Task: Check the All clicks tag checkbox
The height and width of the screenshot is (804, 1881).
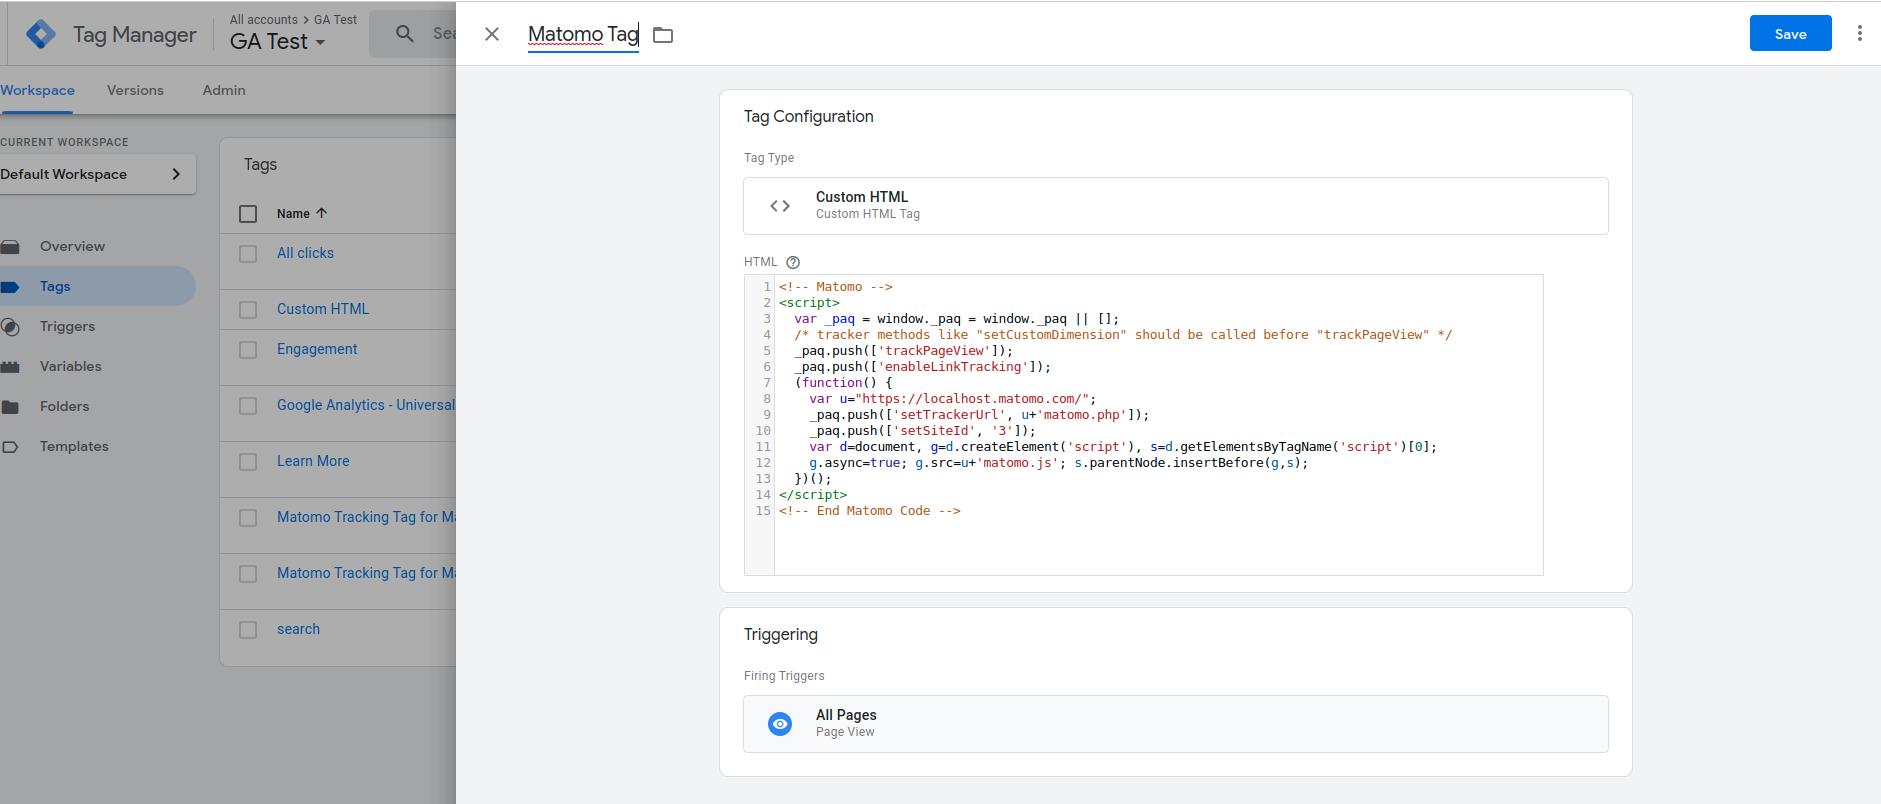Action: point(248,254)
